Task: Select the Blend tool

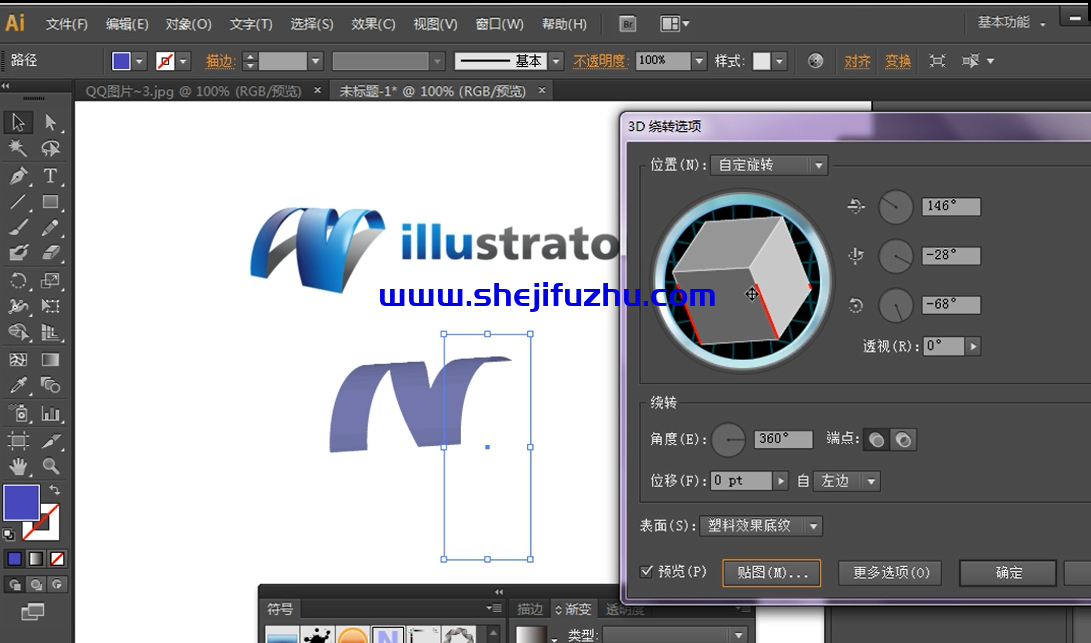Action: click(x=50, y=385)
